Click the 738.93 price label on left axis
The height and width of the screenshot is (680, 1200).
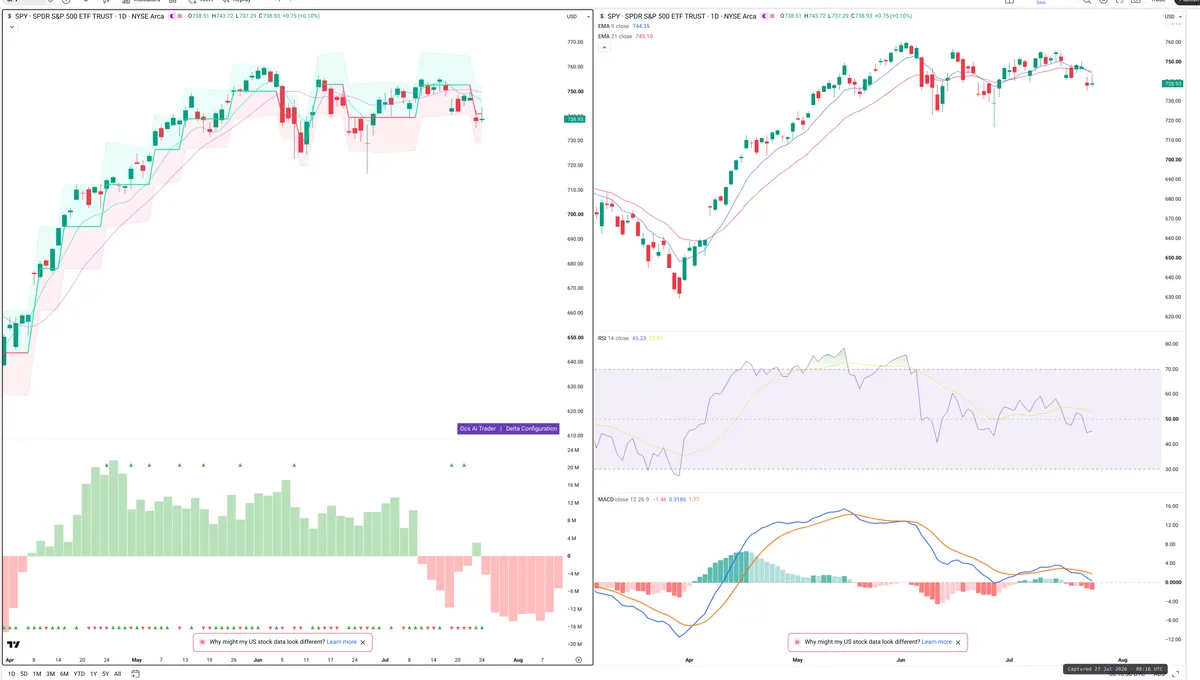click(x=575, y=119)
